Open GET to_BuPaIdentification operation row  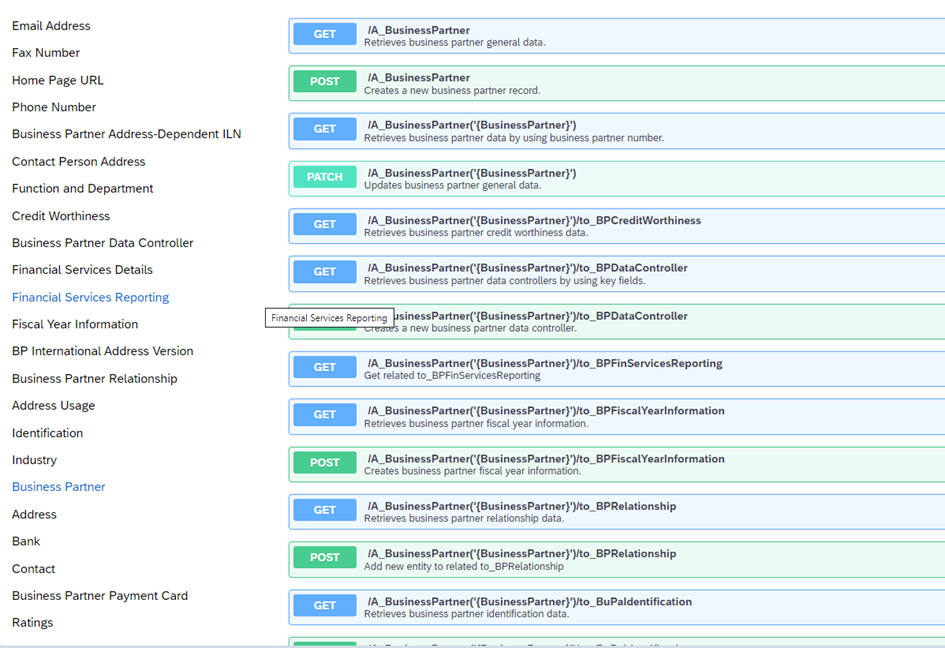pyautogui.click(x=616, y=607)
